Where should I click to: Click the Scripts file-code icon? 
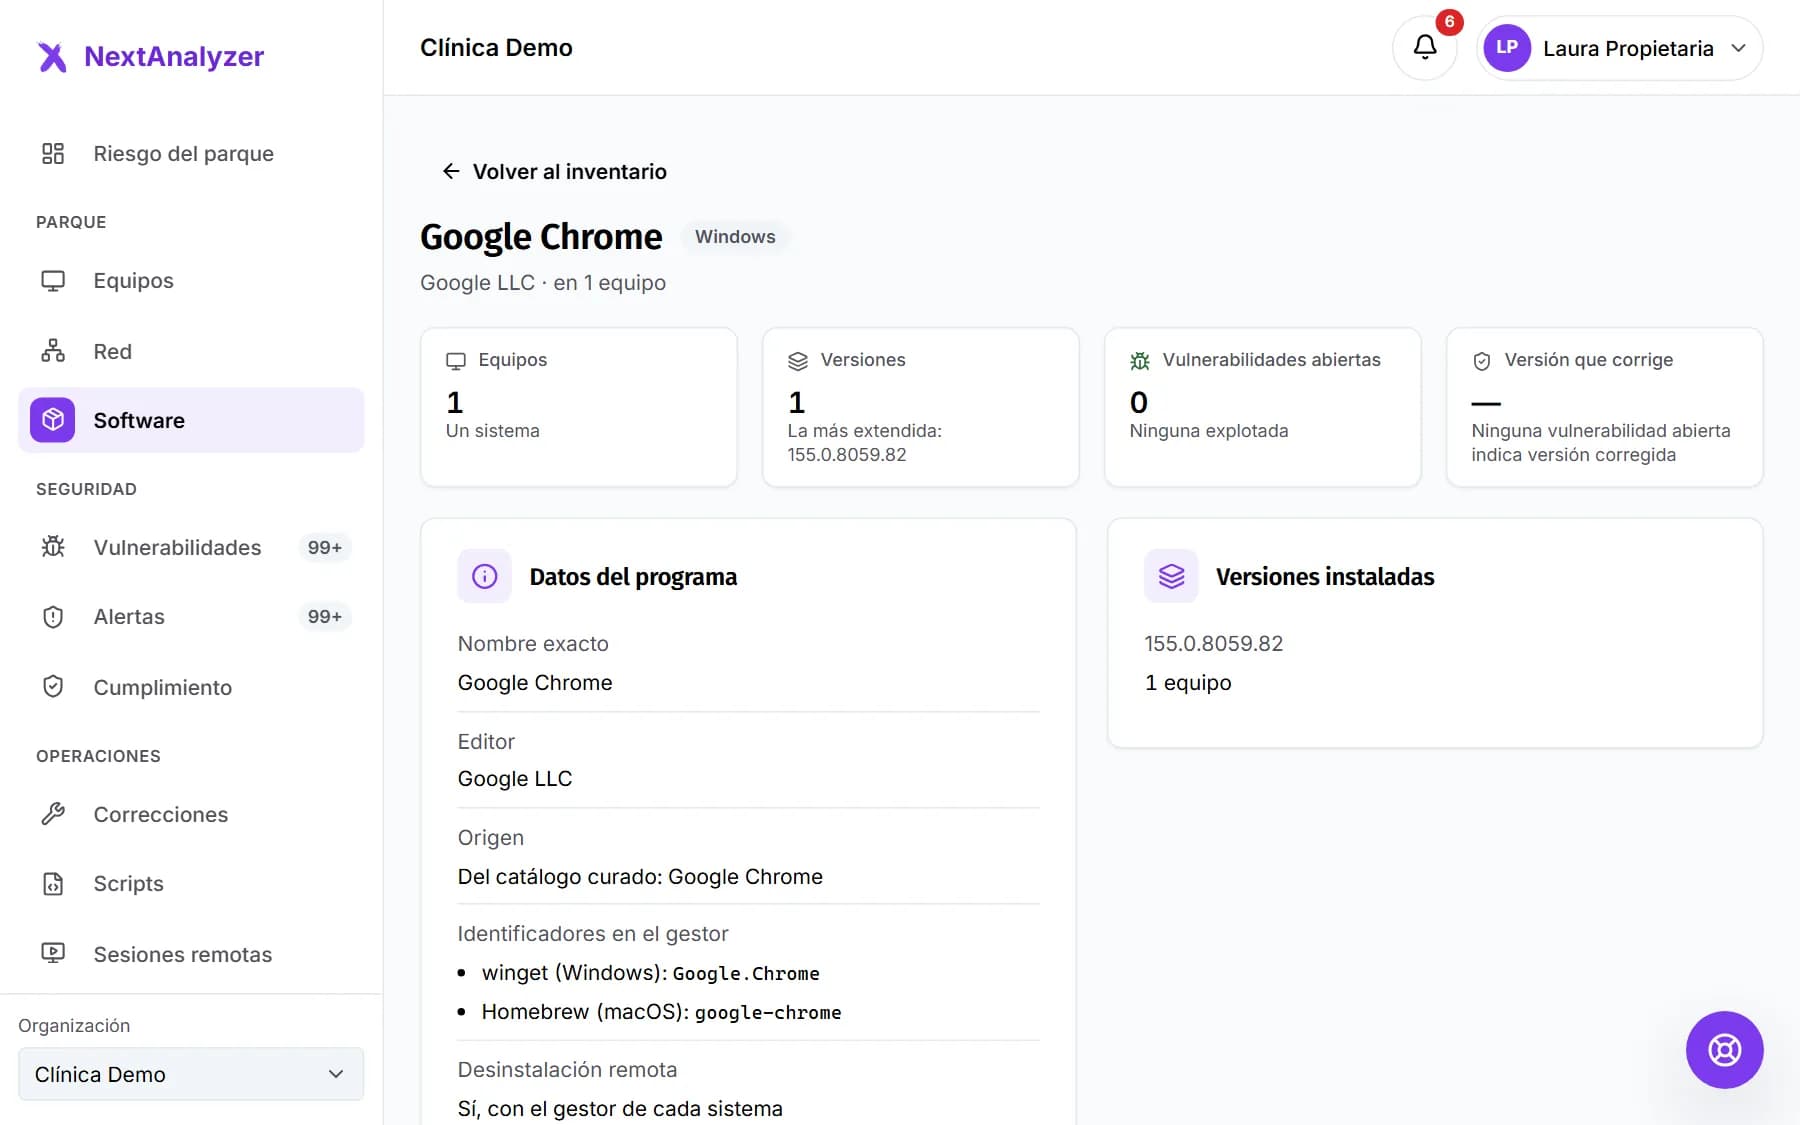pos(53,884)
